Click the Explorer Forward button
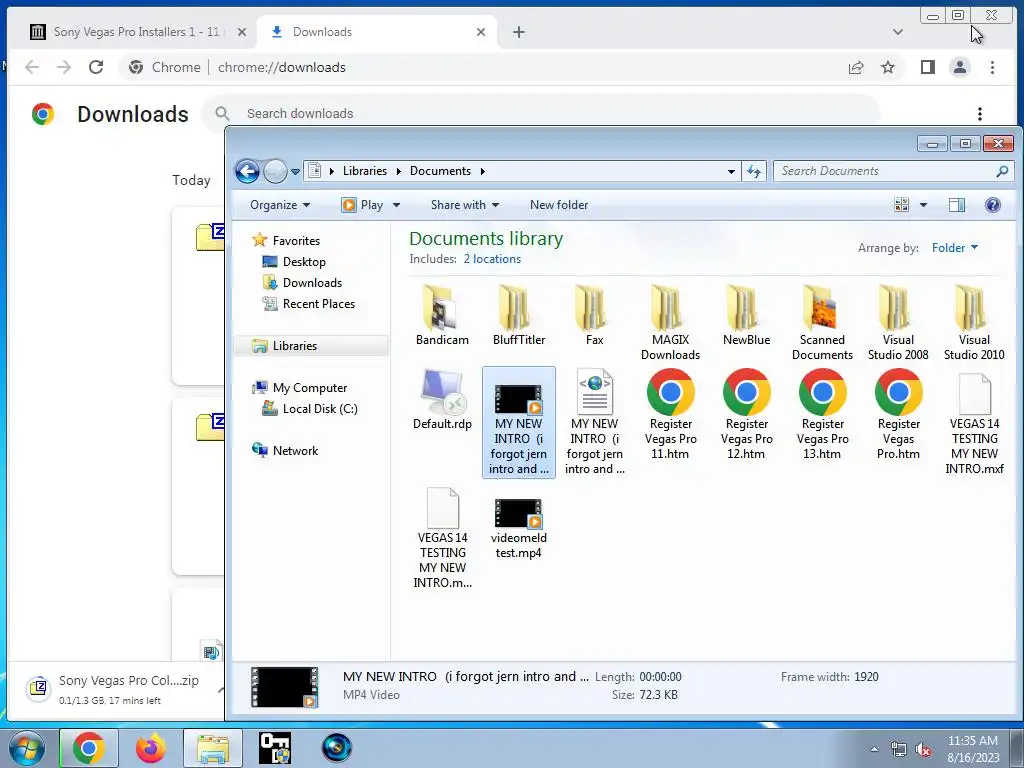 point(275,172)
